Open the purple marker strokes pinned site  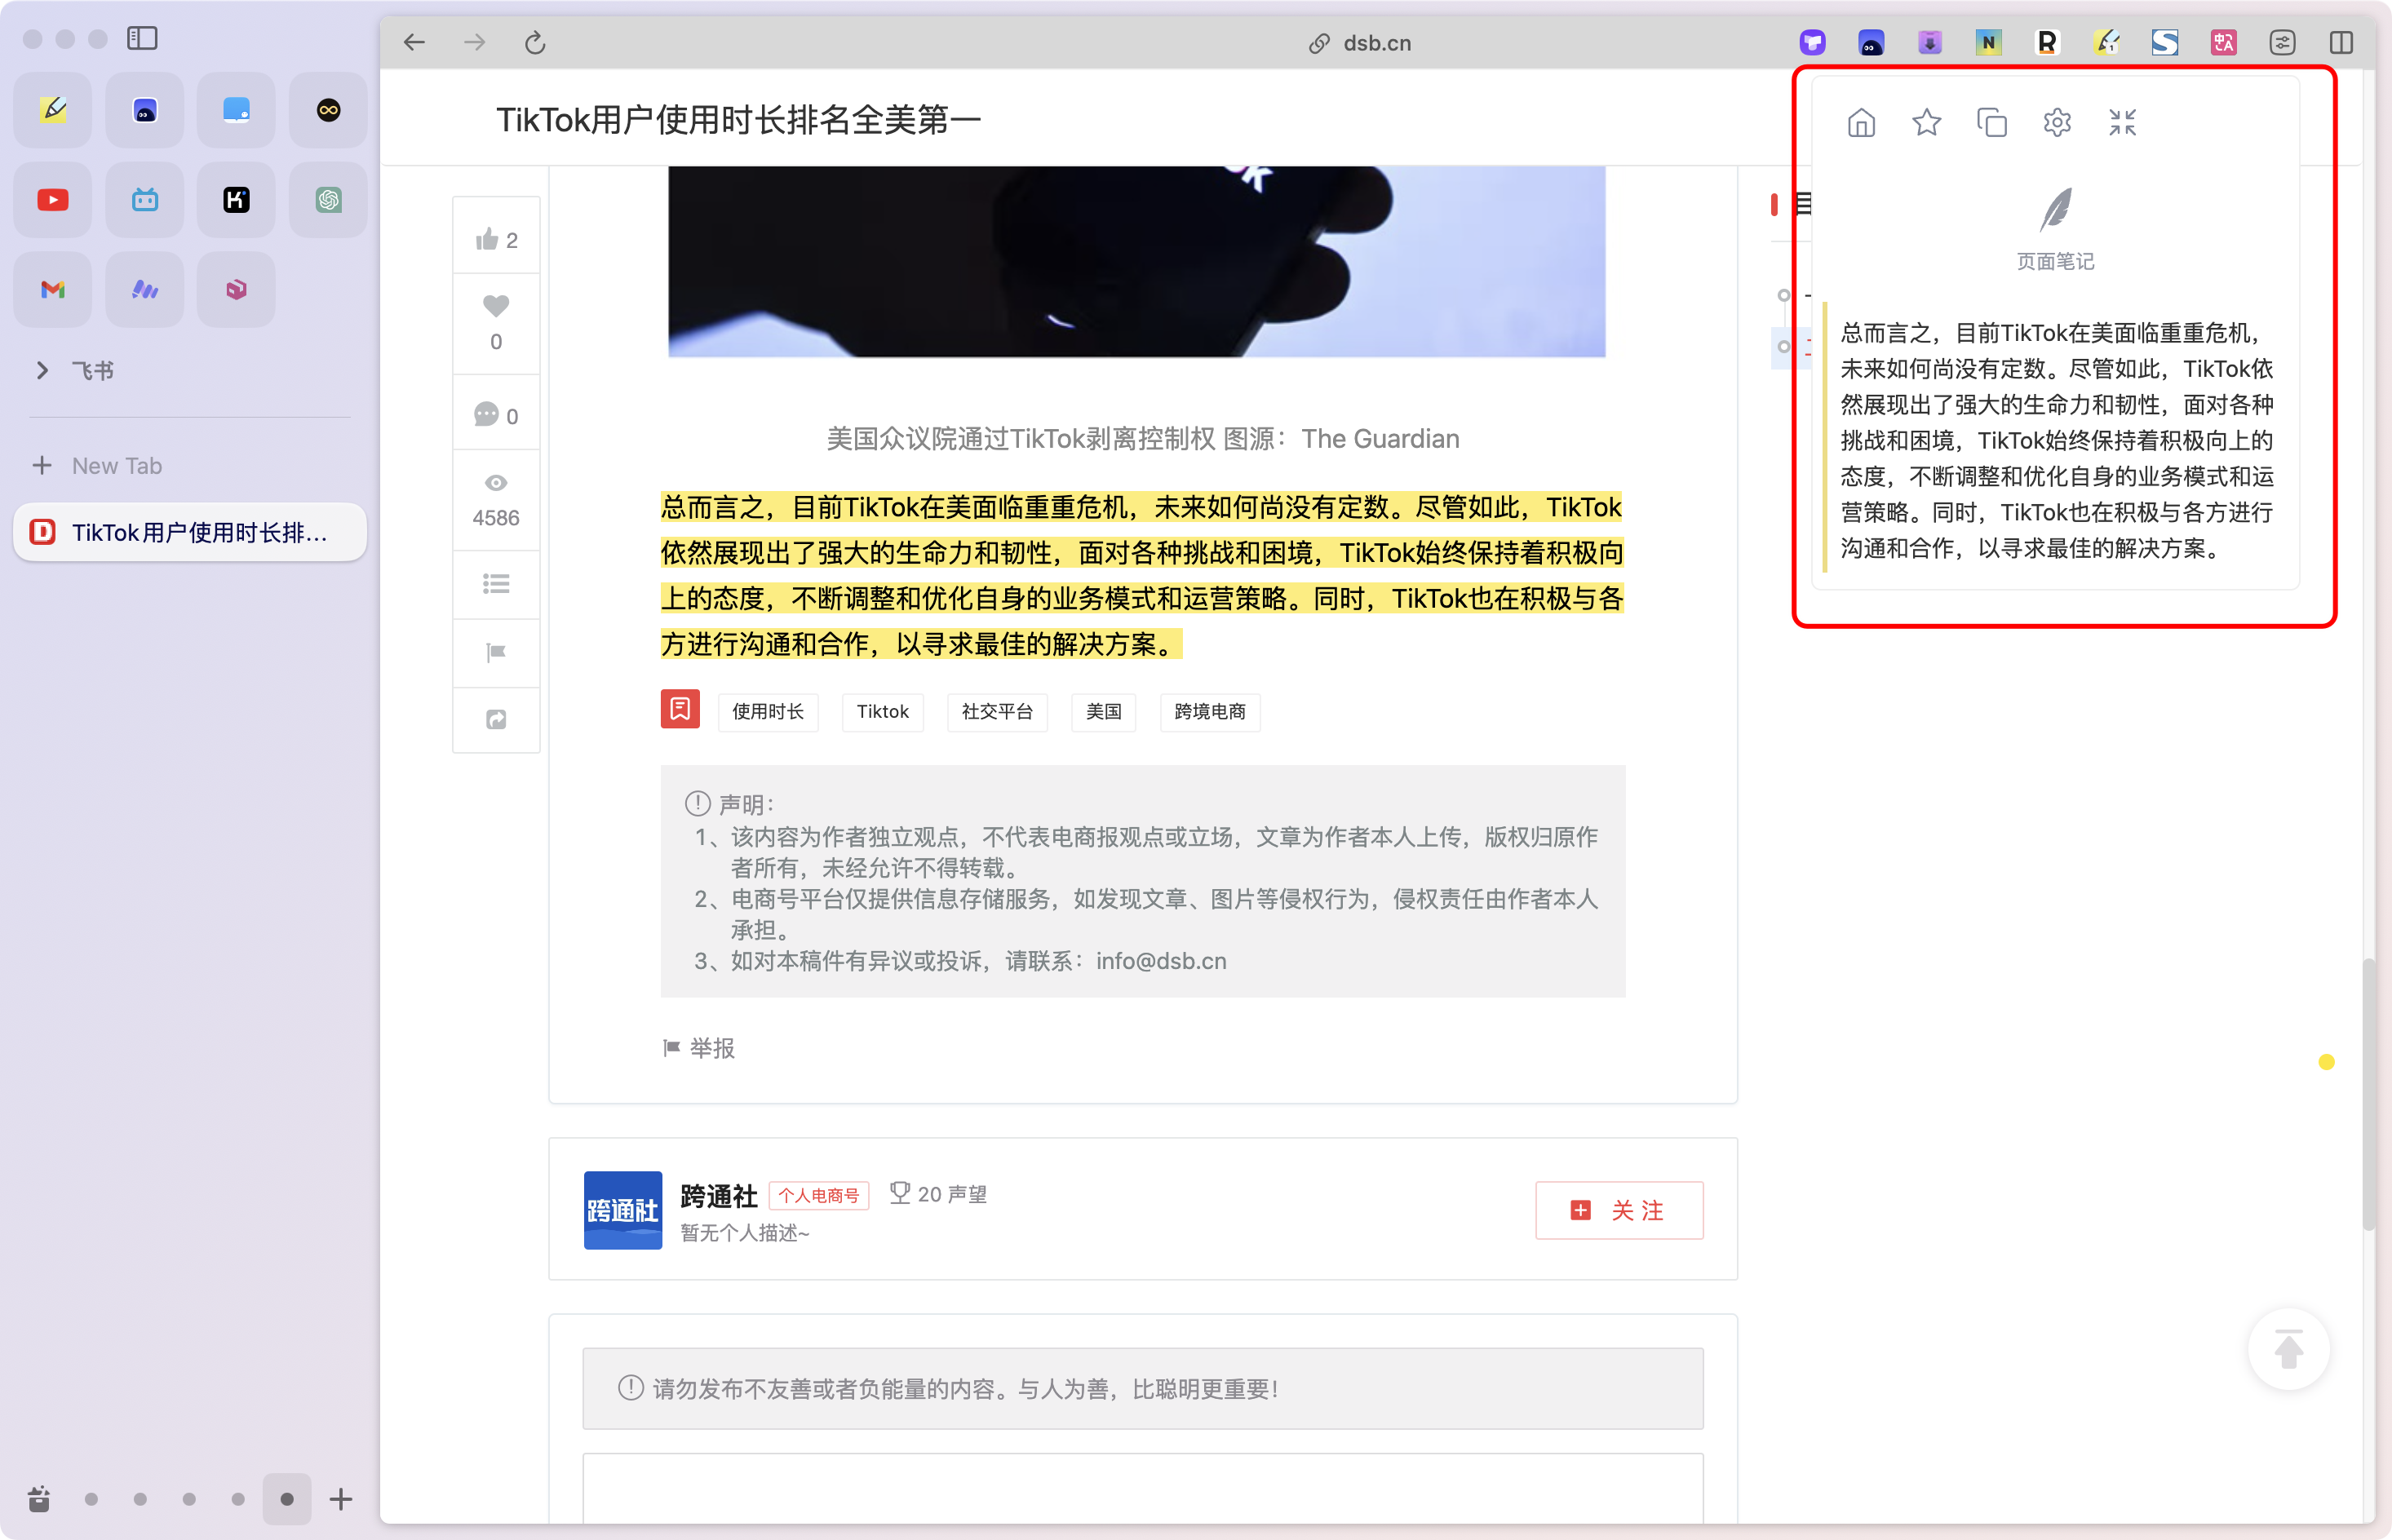[x=145, y=290]
